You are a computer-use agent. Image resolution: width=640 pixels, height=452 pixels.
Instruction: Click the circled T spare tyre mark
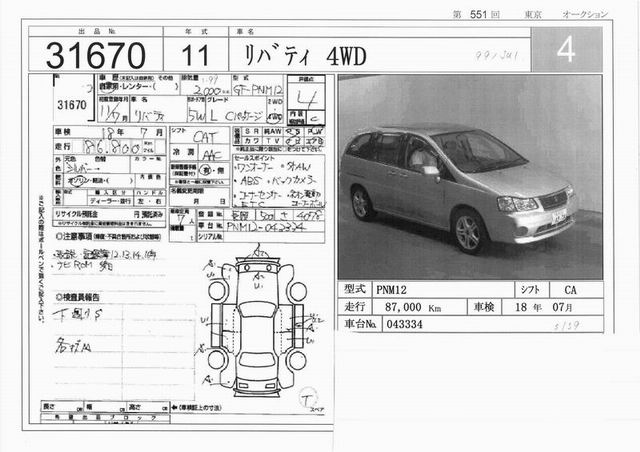click(308, 399)
